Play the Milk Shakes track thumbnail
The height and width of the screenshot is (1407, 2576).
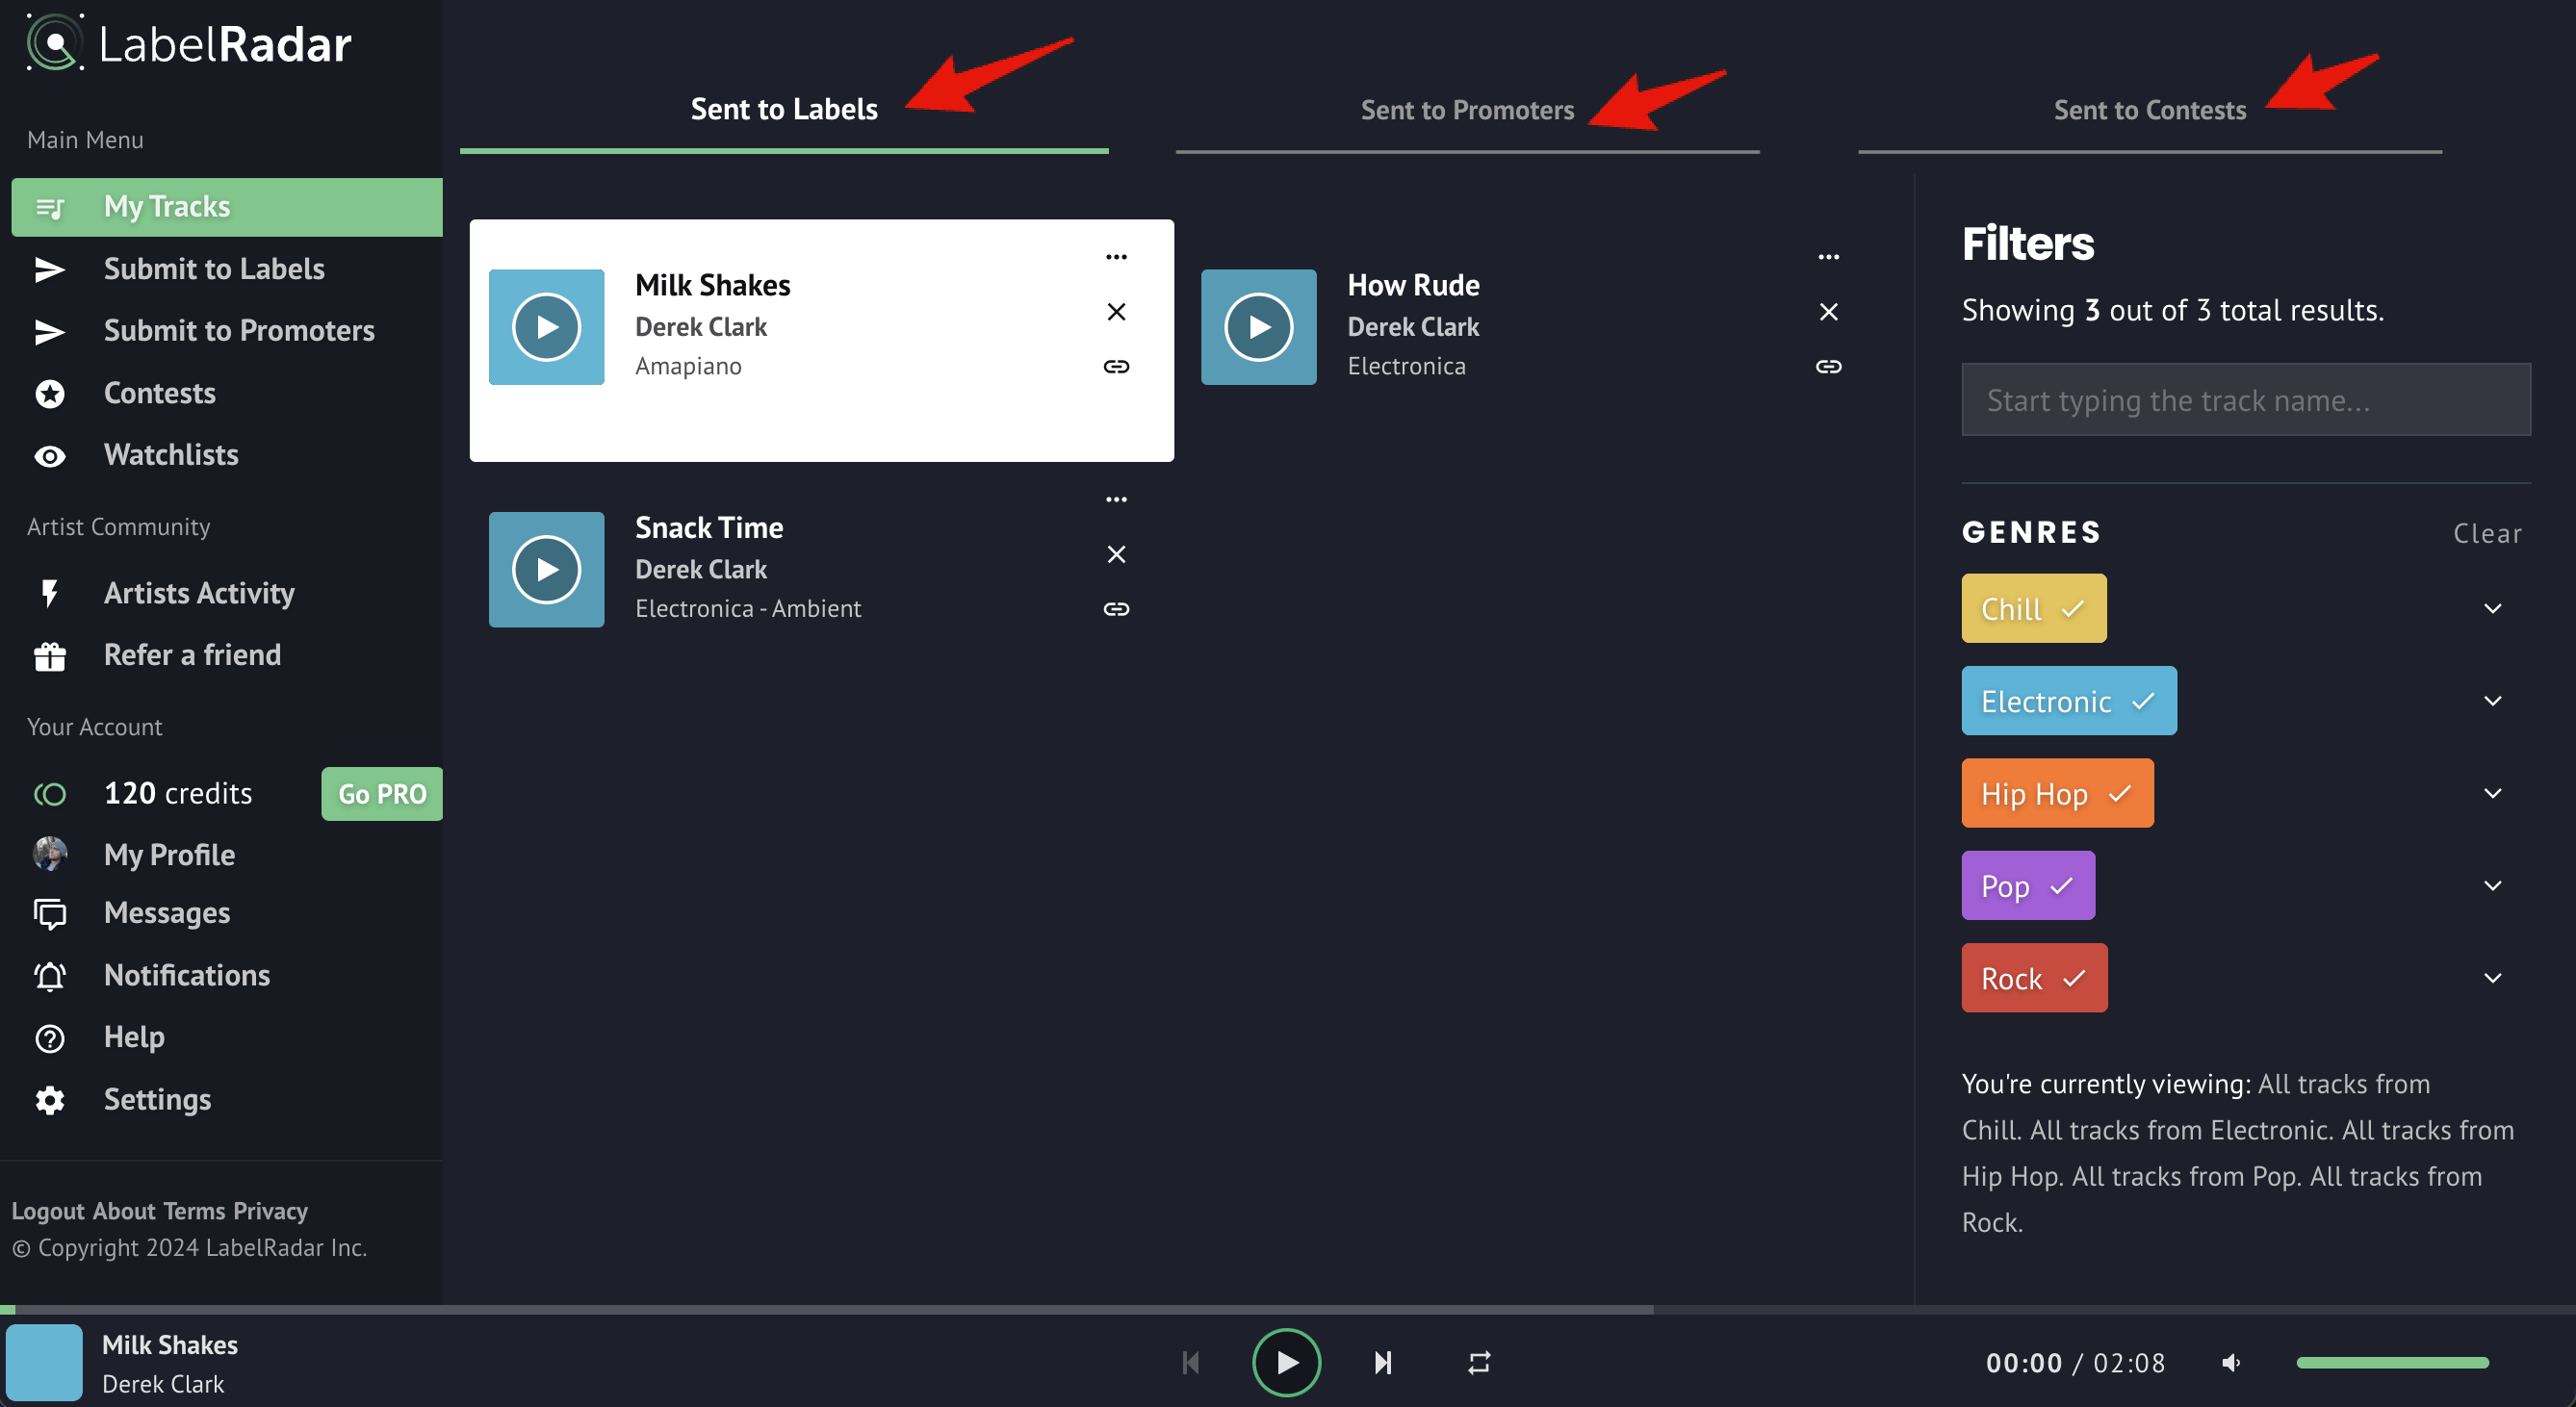point(546,327)
